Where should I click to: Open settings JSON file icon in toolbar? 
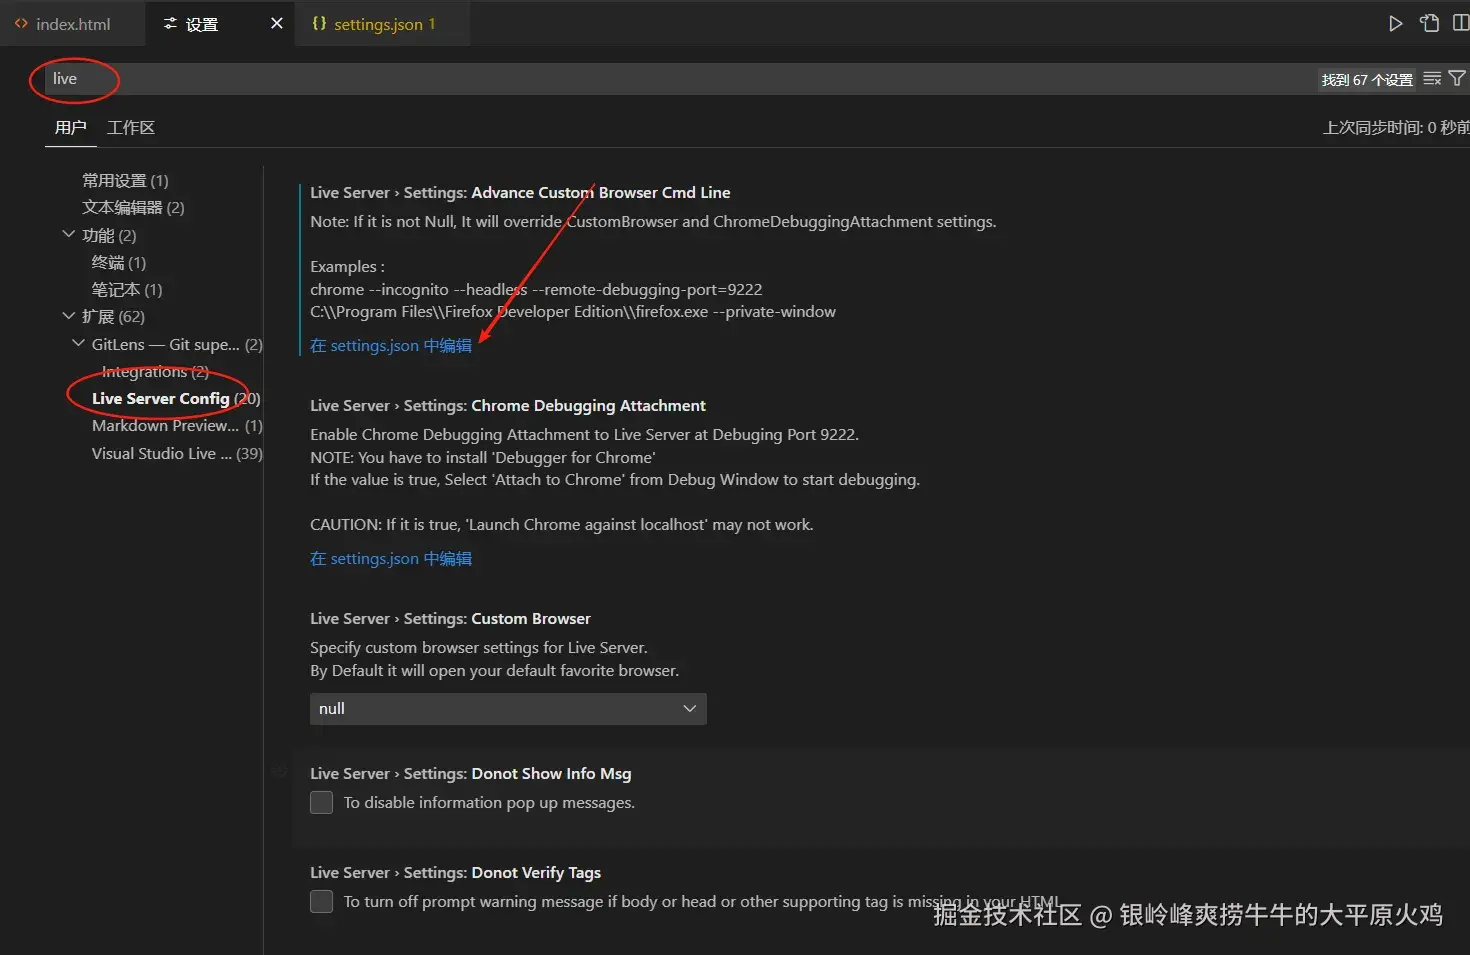(1430, 24)
